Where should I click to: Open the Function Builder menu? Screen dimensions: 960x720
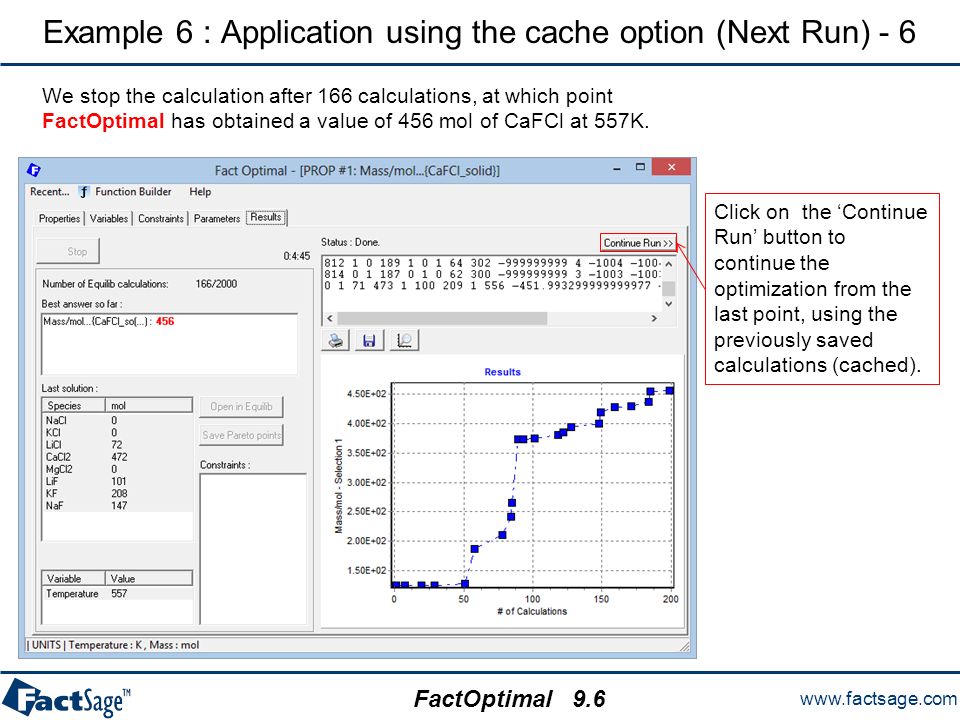tap(133, 192)
